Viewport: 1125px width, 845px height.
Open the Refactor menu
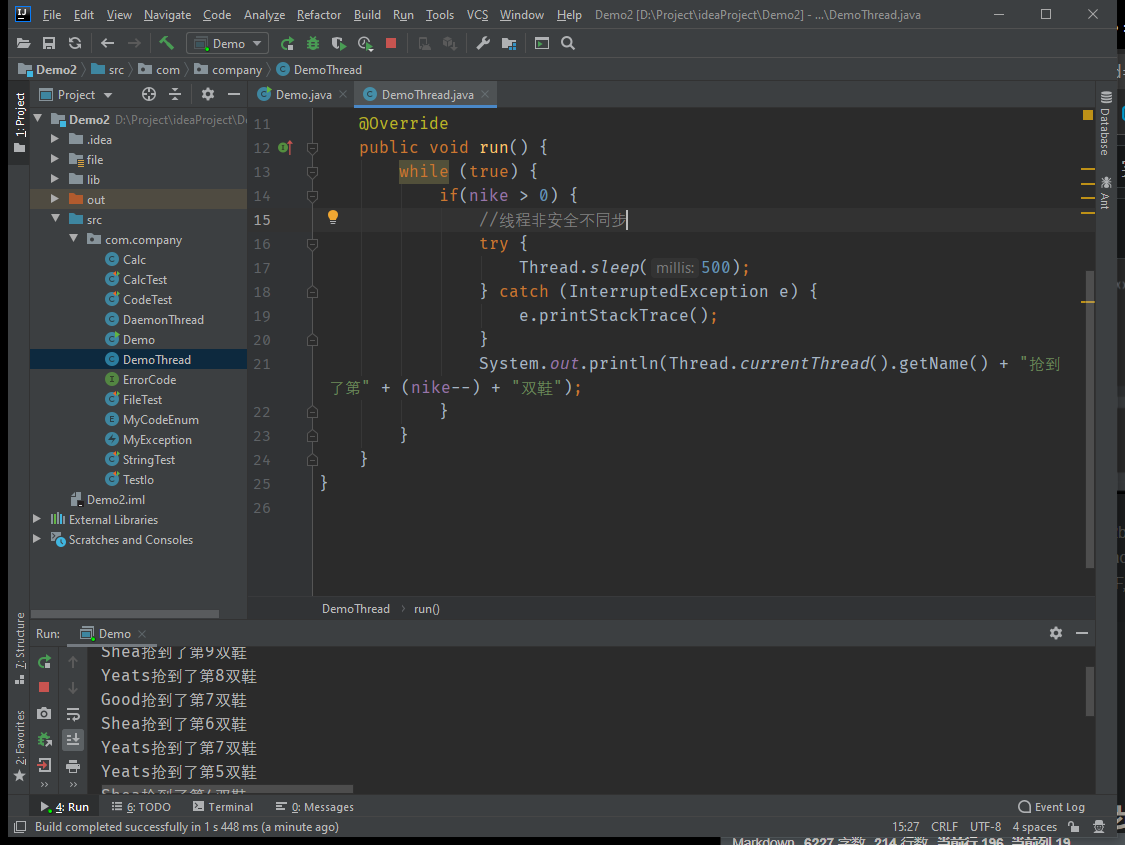tap(319, 15)
